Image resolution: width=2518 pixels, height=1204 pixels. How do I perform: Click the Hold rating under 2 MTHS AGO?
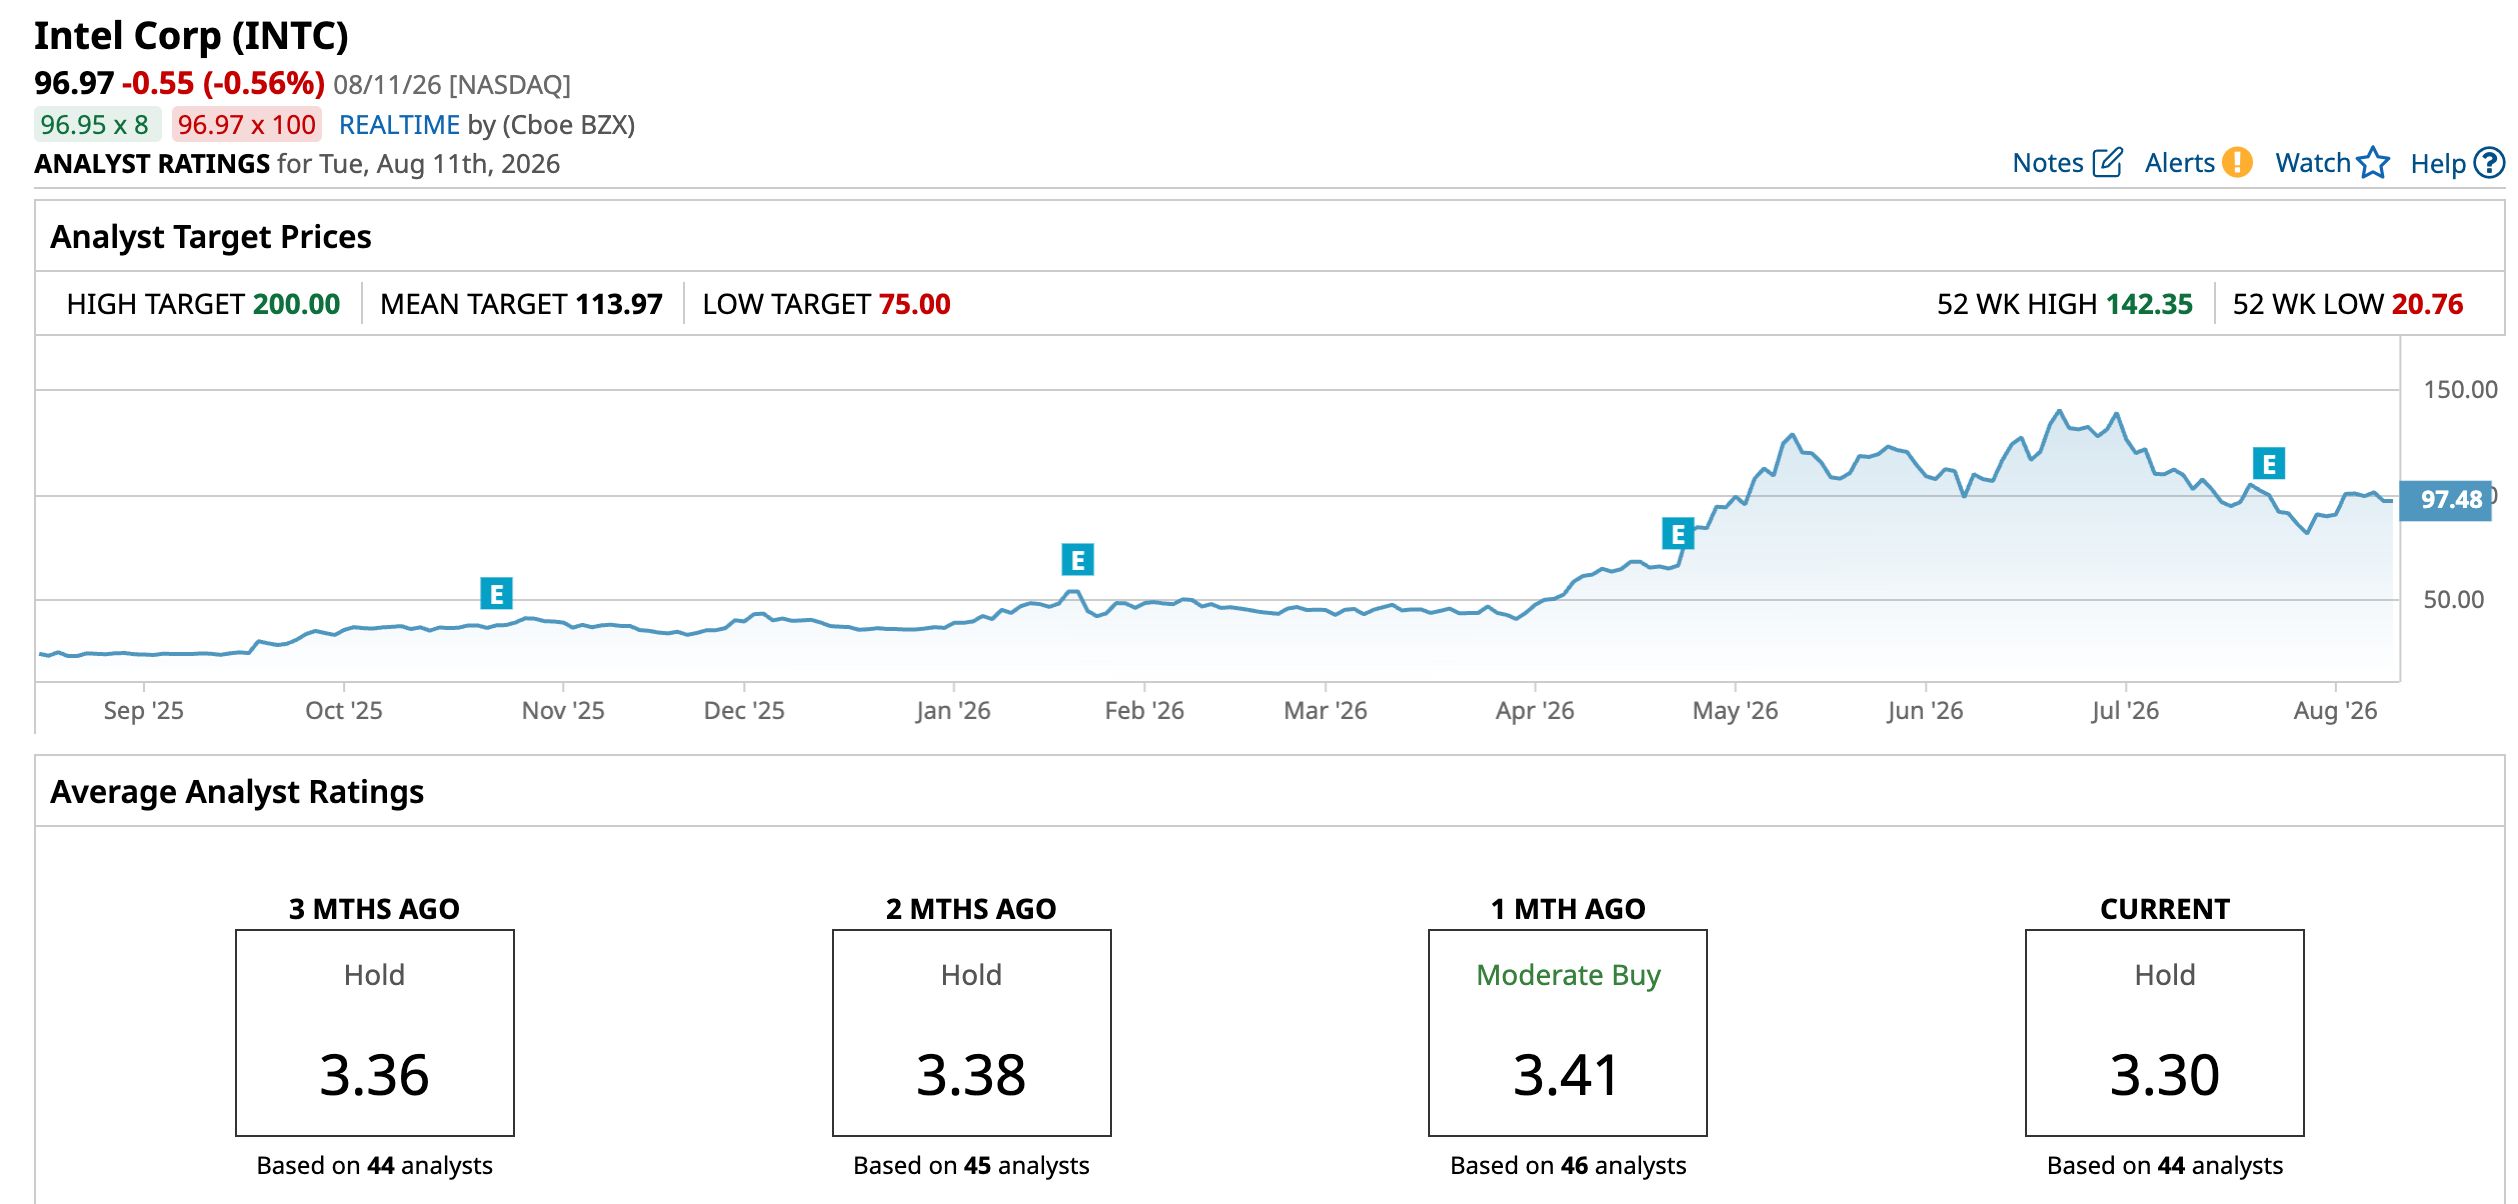coord(971,975)
